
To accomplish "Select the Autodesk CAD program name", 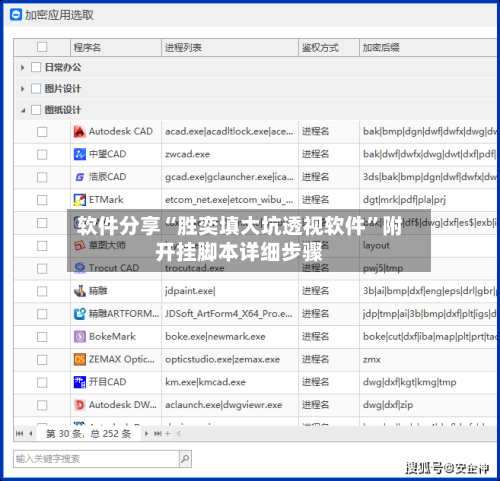I will (121, 131).
